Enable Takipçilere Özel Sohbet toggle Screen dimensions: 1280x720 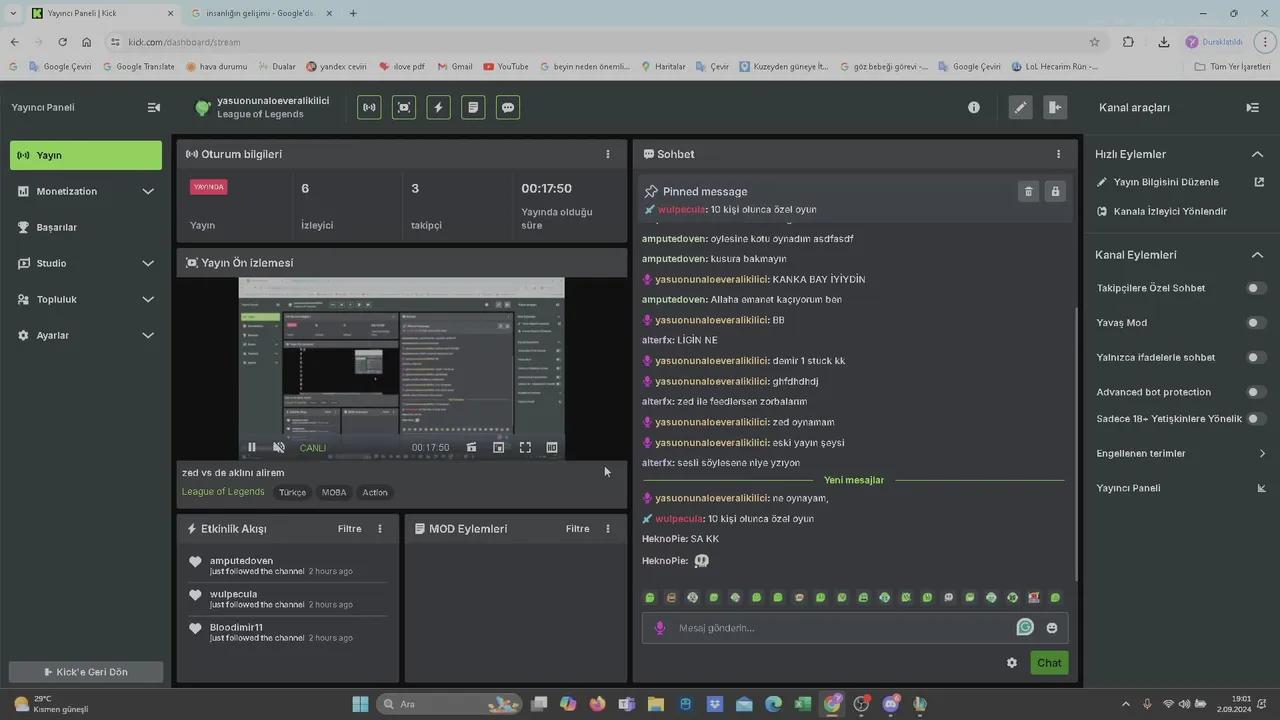tap(1255, 288)
